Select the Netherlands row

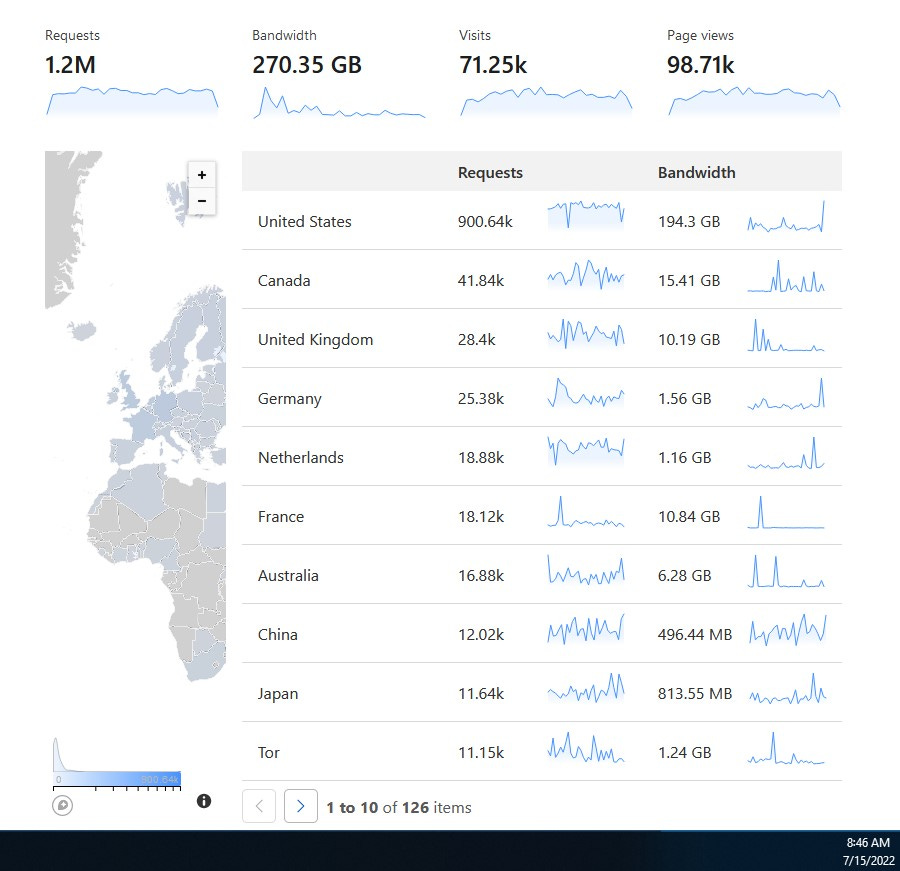point(542,458)
